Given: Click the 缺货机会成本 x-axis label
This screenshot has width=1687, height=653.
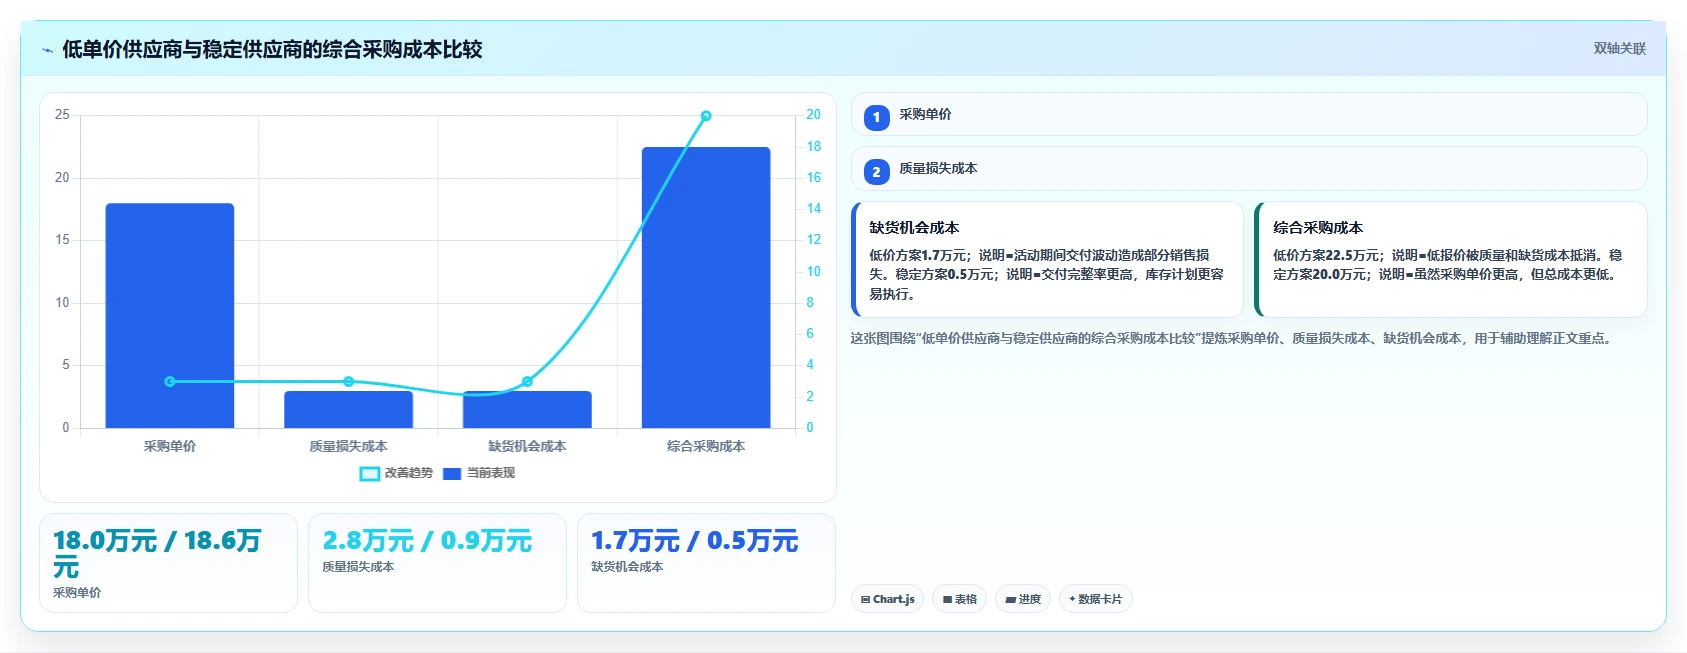Looking at the screenshot, I should click(527, 447).
